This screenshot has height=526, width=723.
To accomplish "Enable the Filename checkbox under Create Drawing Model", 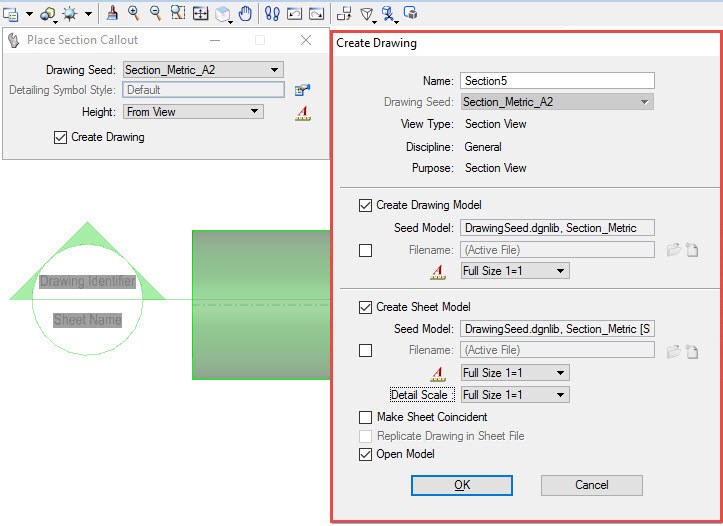I will point(365,250).
